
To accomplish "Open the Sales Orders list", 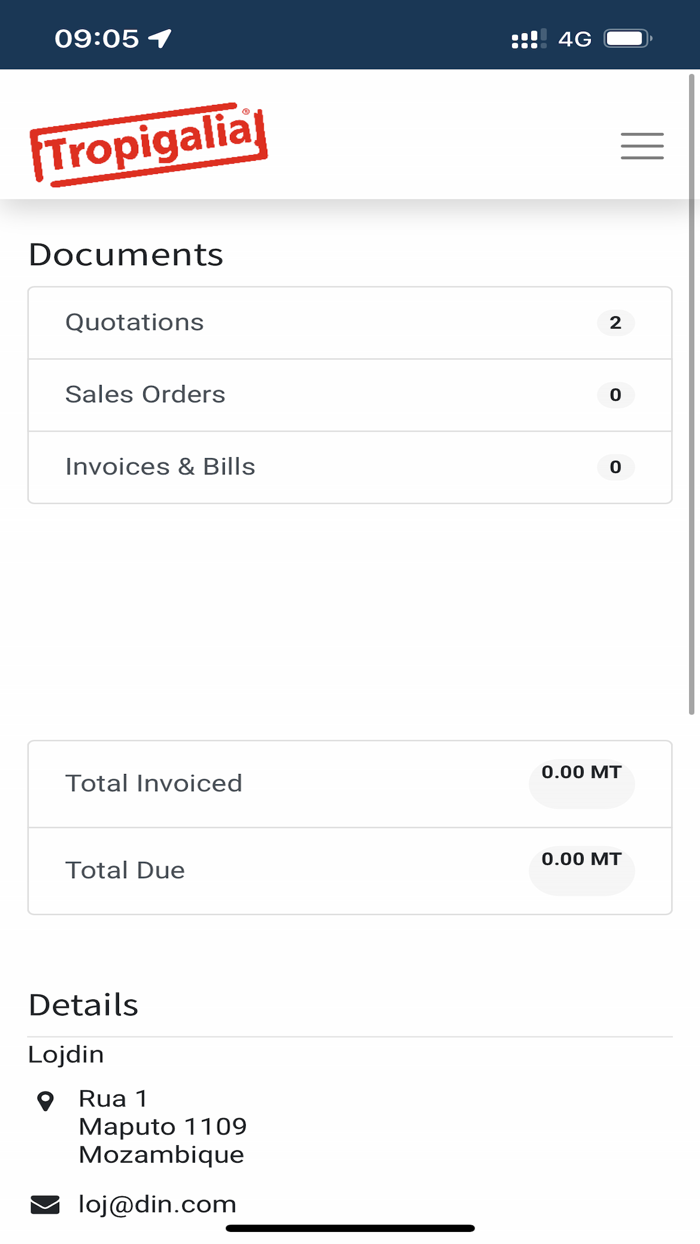I will 145,394.
